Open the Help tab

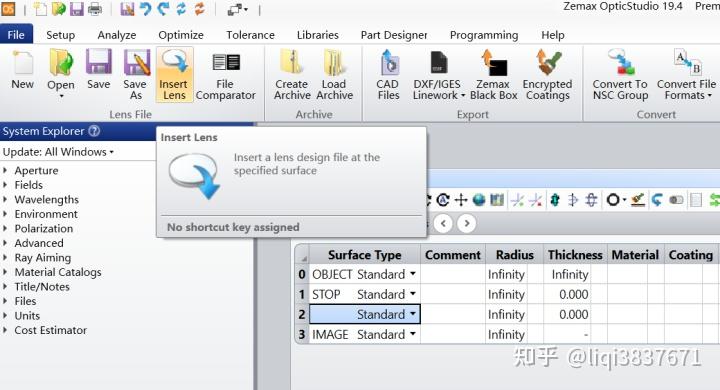pos(553,35)
